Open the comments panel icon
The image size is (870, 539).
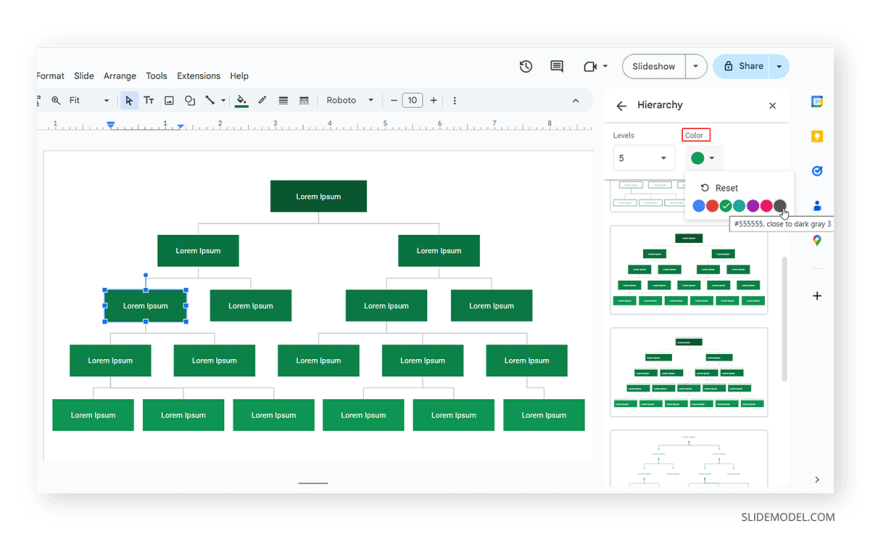point(557,66)
